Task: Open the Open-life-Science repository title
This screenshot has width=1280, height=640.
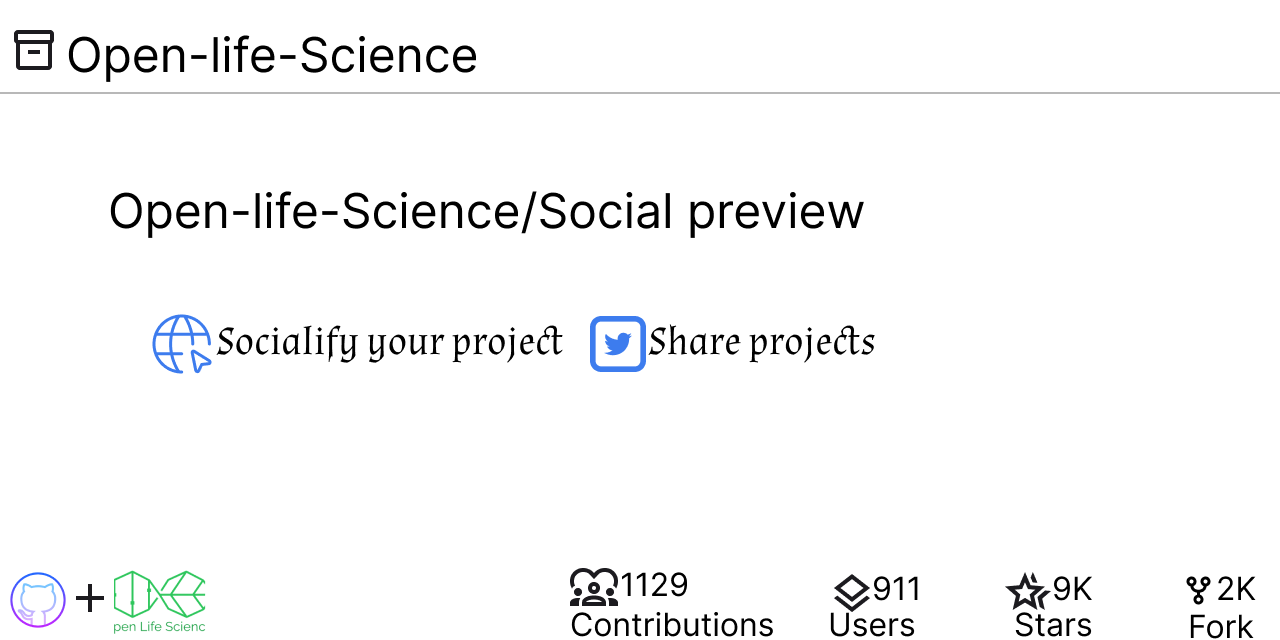Action: [272, 55]
